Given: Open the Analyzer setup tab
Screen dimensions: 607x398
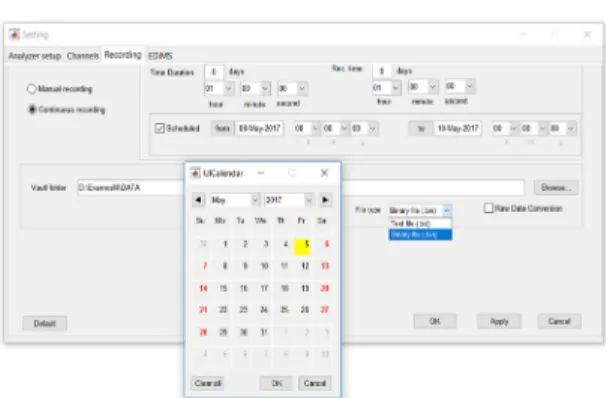Looking at the screenshot, I should pyautogui.click(x=35, y=56).
